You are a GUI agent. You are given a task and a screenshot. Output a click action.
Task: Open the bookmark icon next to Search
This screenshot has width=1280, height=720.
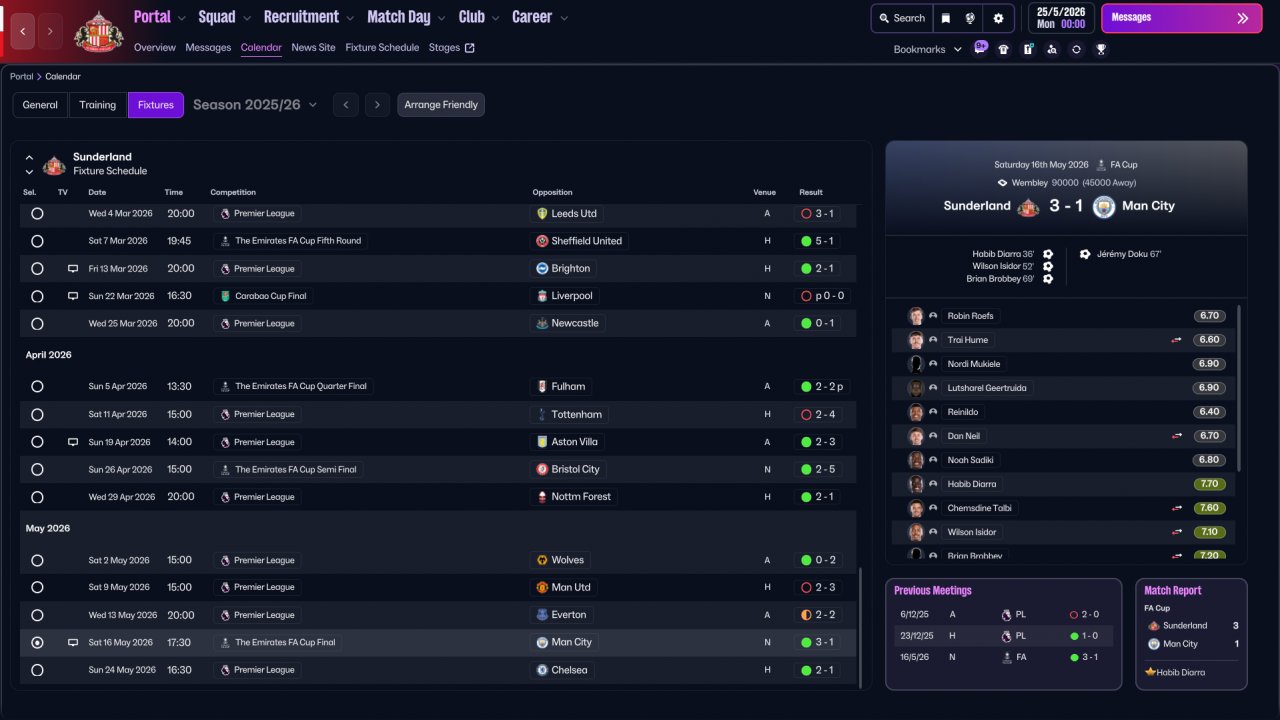pos(946,18)
